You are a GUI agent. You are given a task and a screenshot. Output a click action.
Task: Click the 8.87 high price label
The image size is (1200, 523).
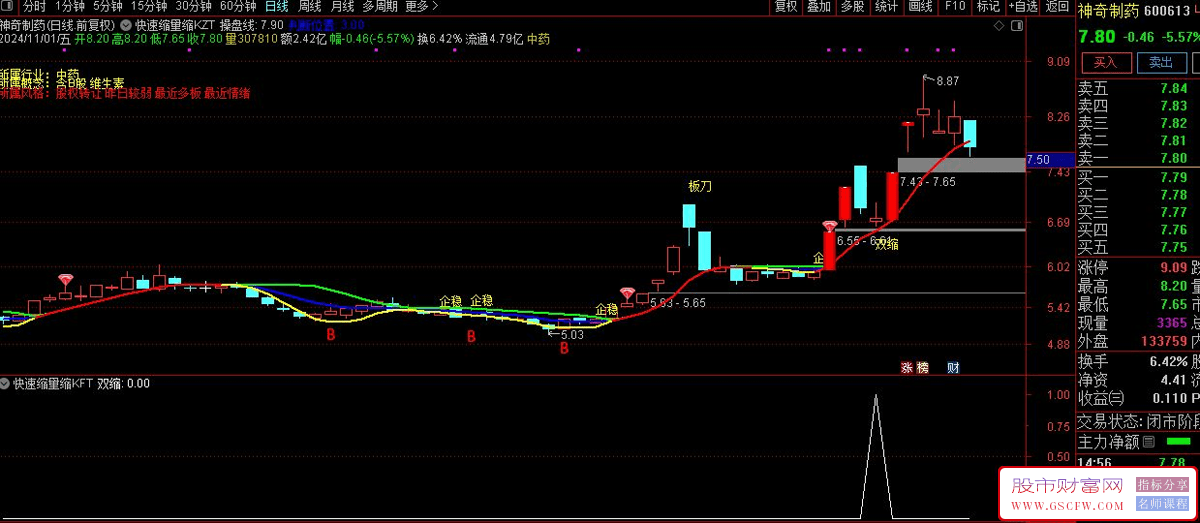pyautogui.click(x=948, y=81)
